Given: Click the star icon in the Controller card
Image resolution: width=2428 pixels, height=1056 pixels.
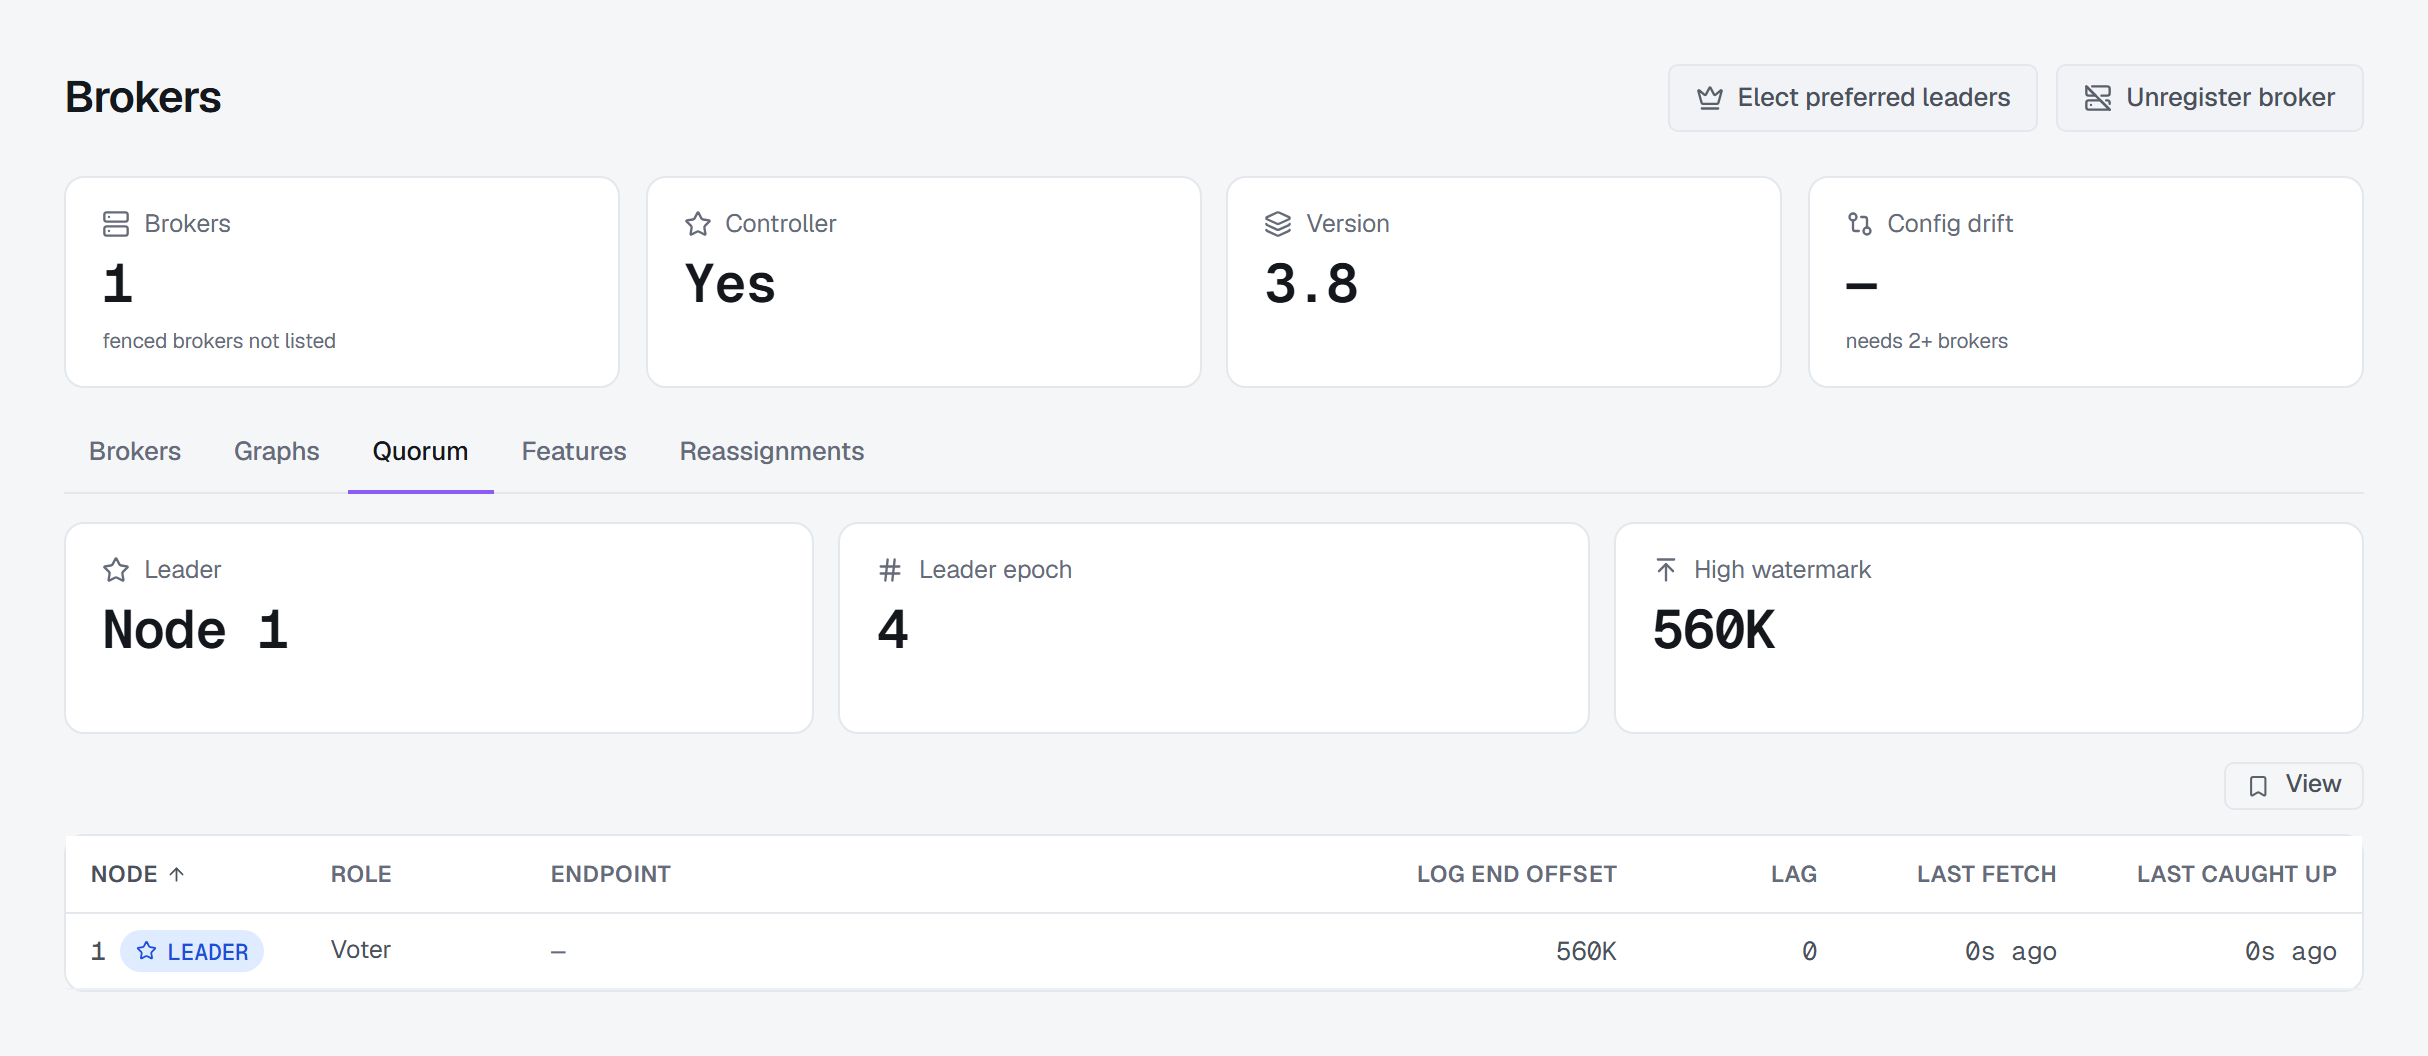Looking at the screenshot, I should [698, 224].
